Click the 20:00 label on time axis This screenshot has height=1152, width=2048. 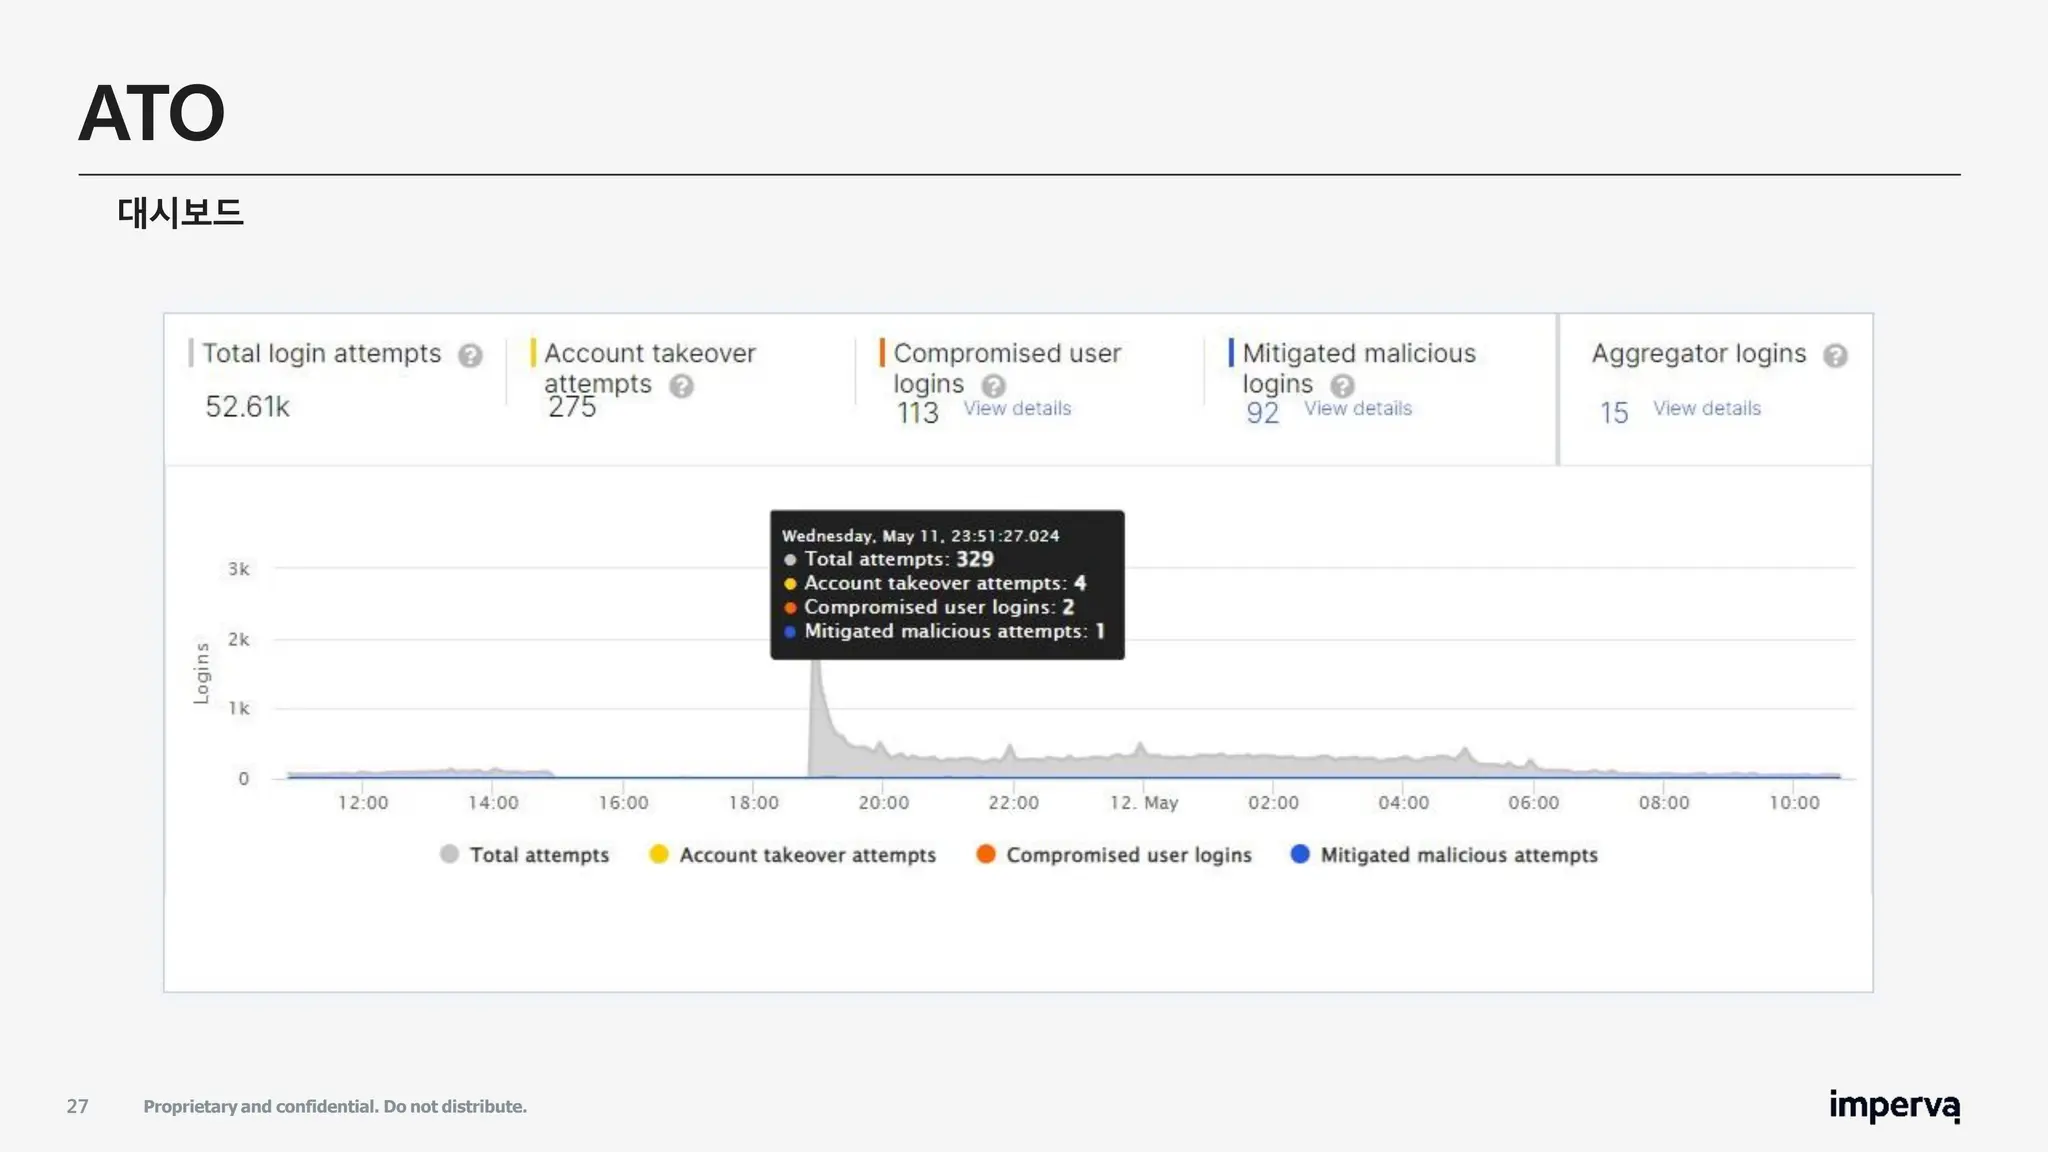tap(883, 803)
